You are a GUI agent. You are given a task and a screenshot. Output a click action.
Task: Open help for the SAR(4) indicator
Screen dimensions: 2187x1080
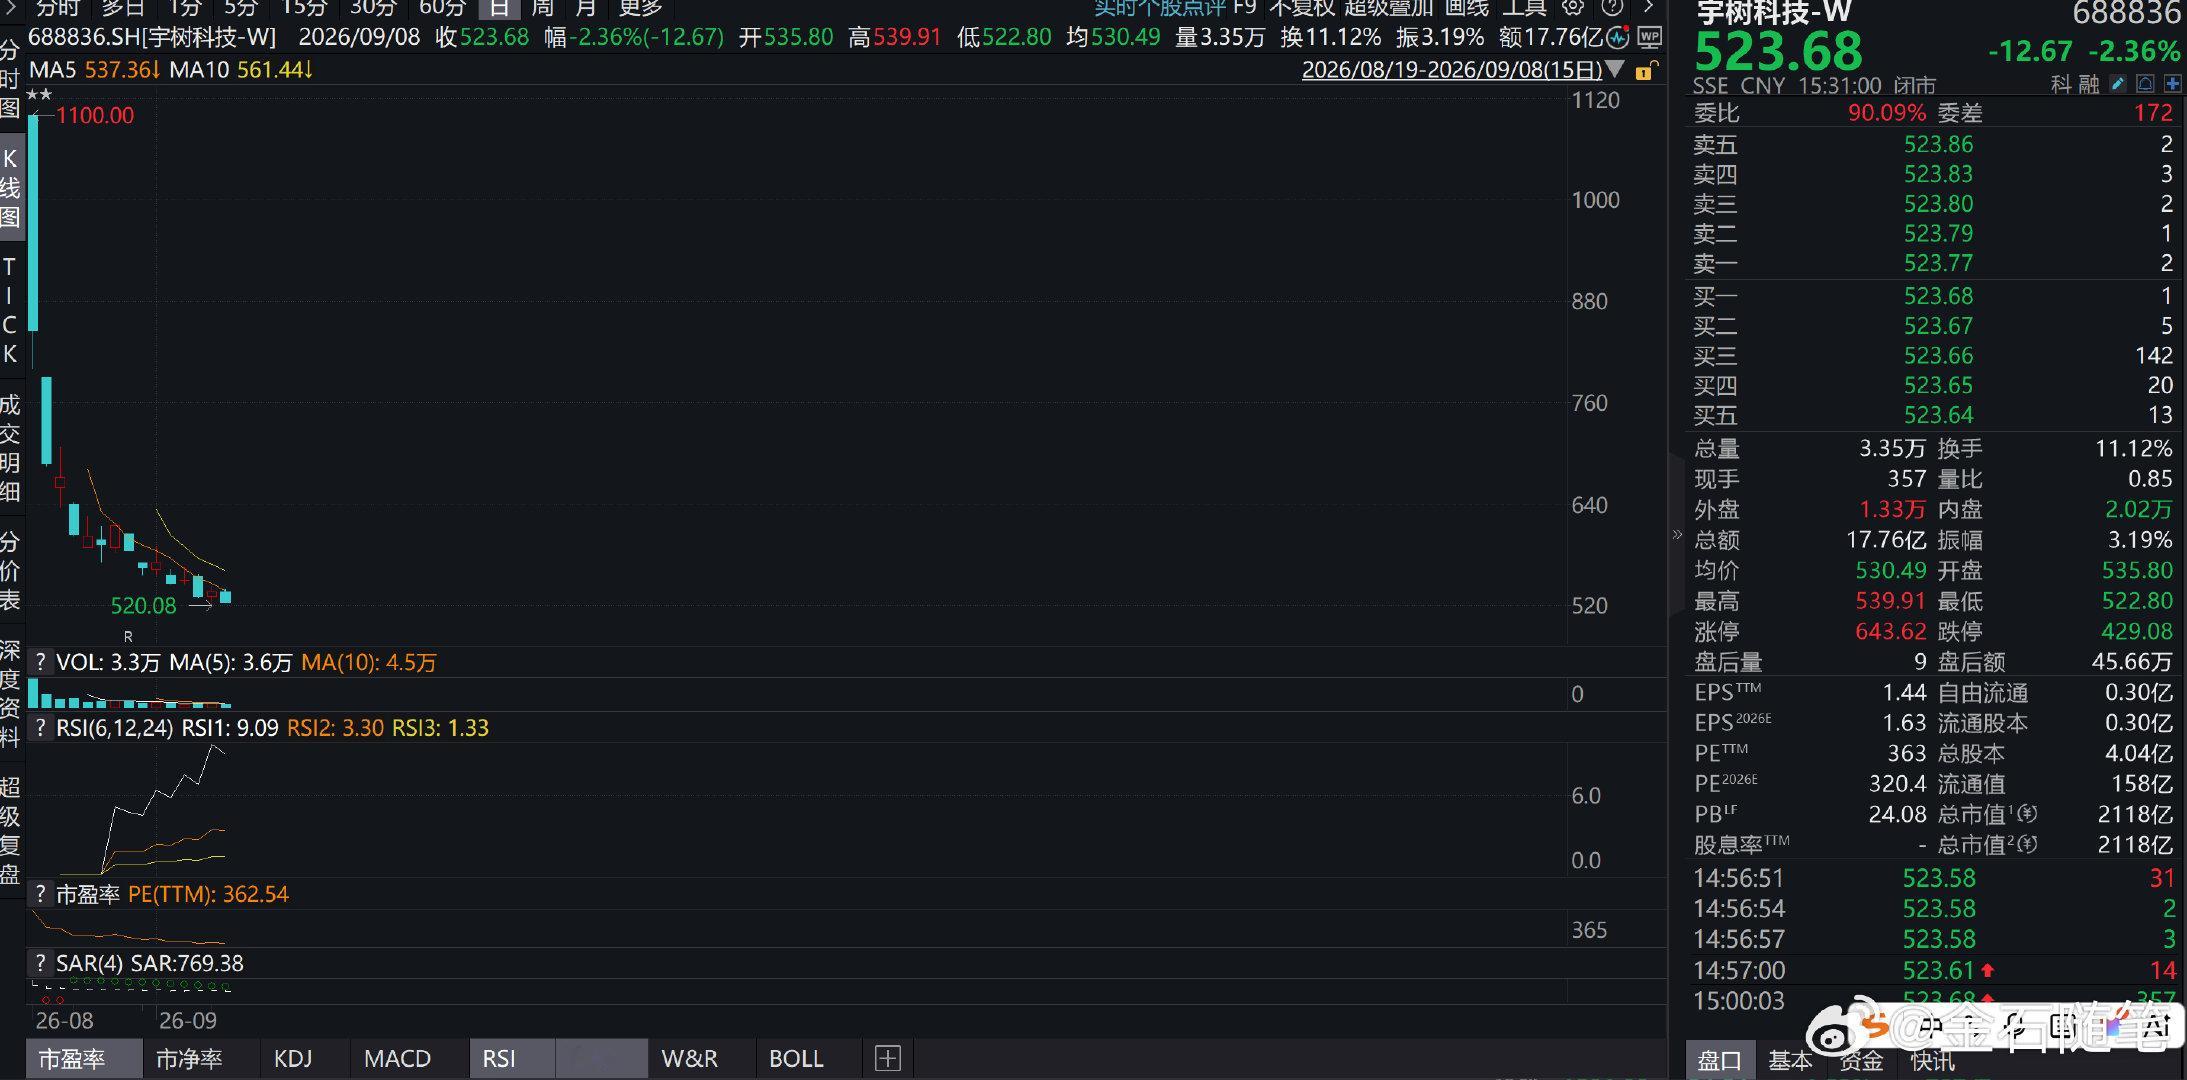(x=40, y=963)
